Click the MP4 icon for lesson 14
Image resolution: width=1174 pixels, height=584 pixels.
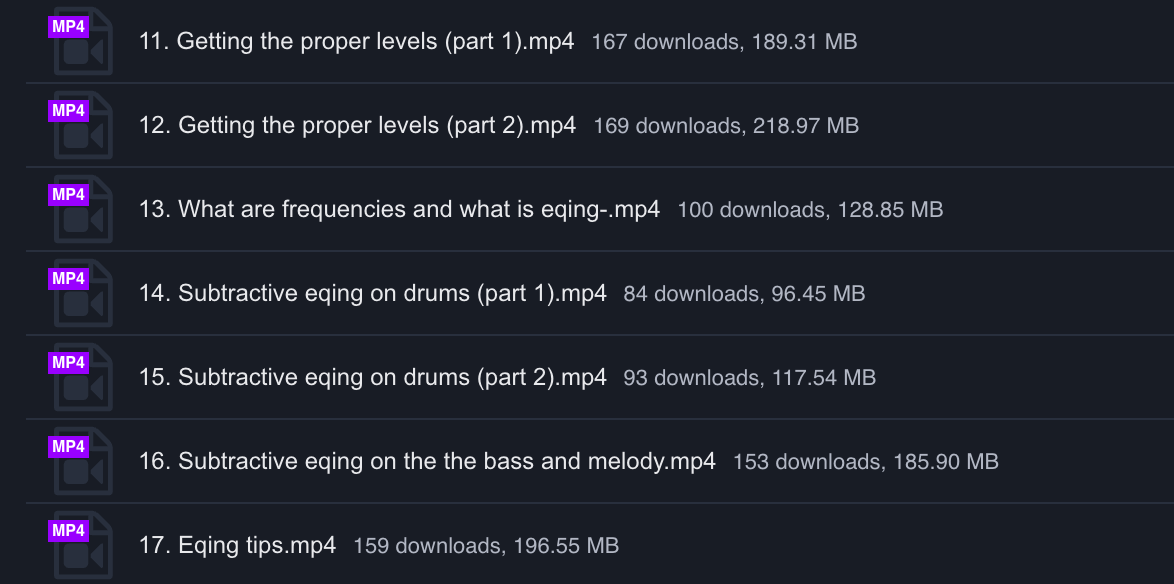coord(82,295)
